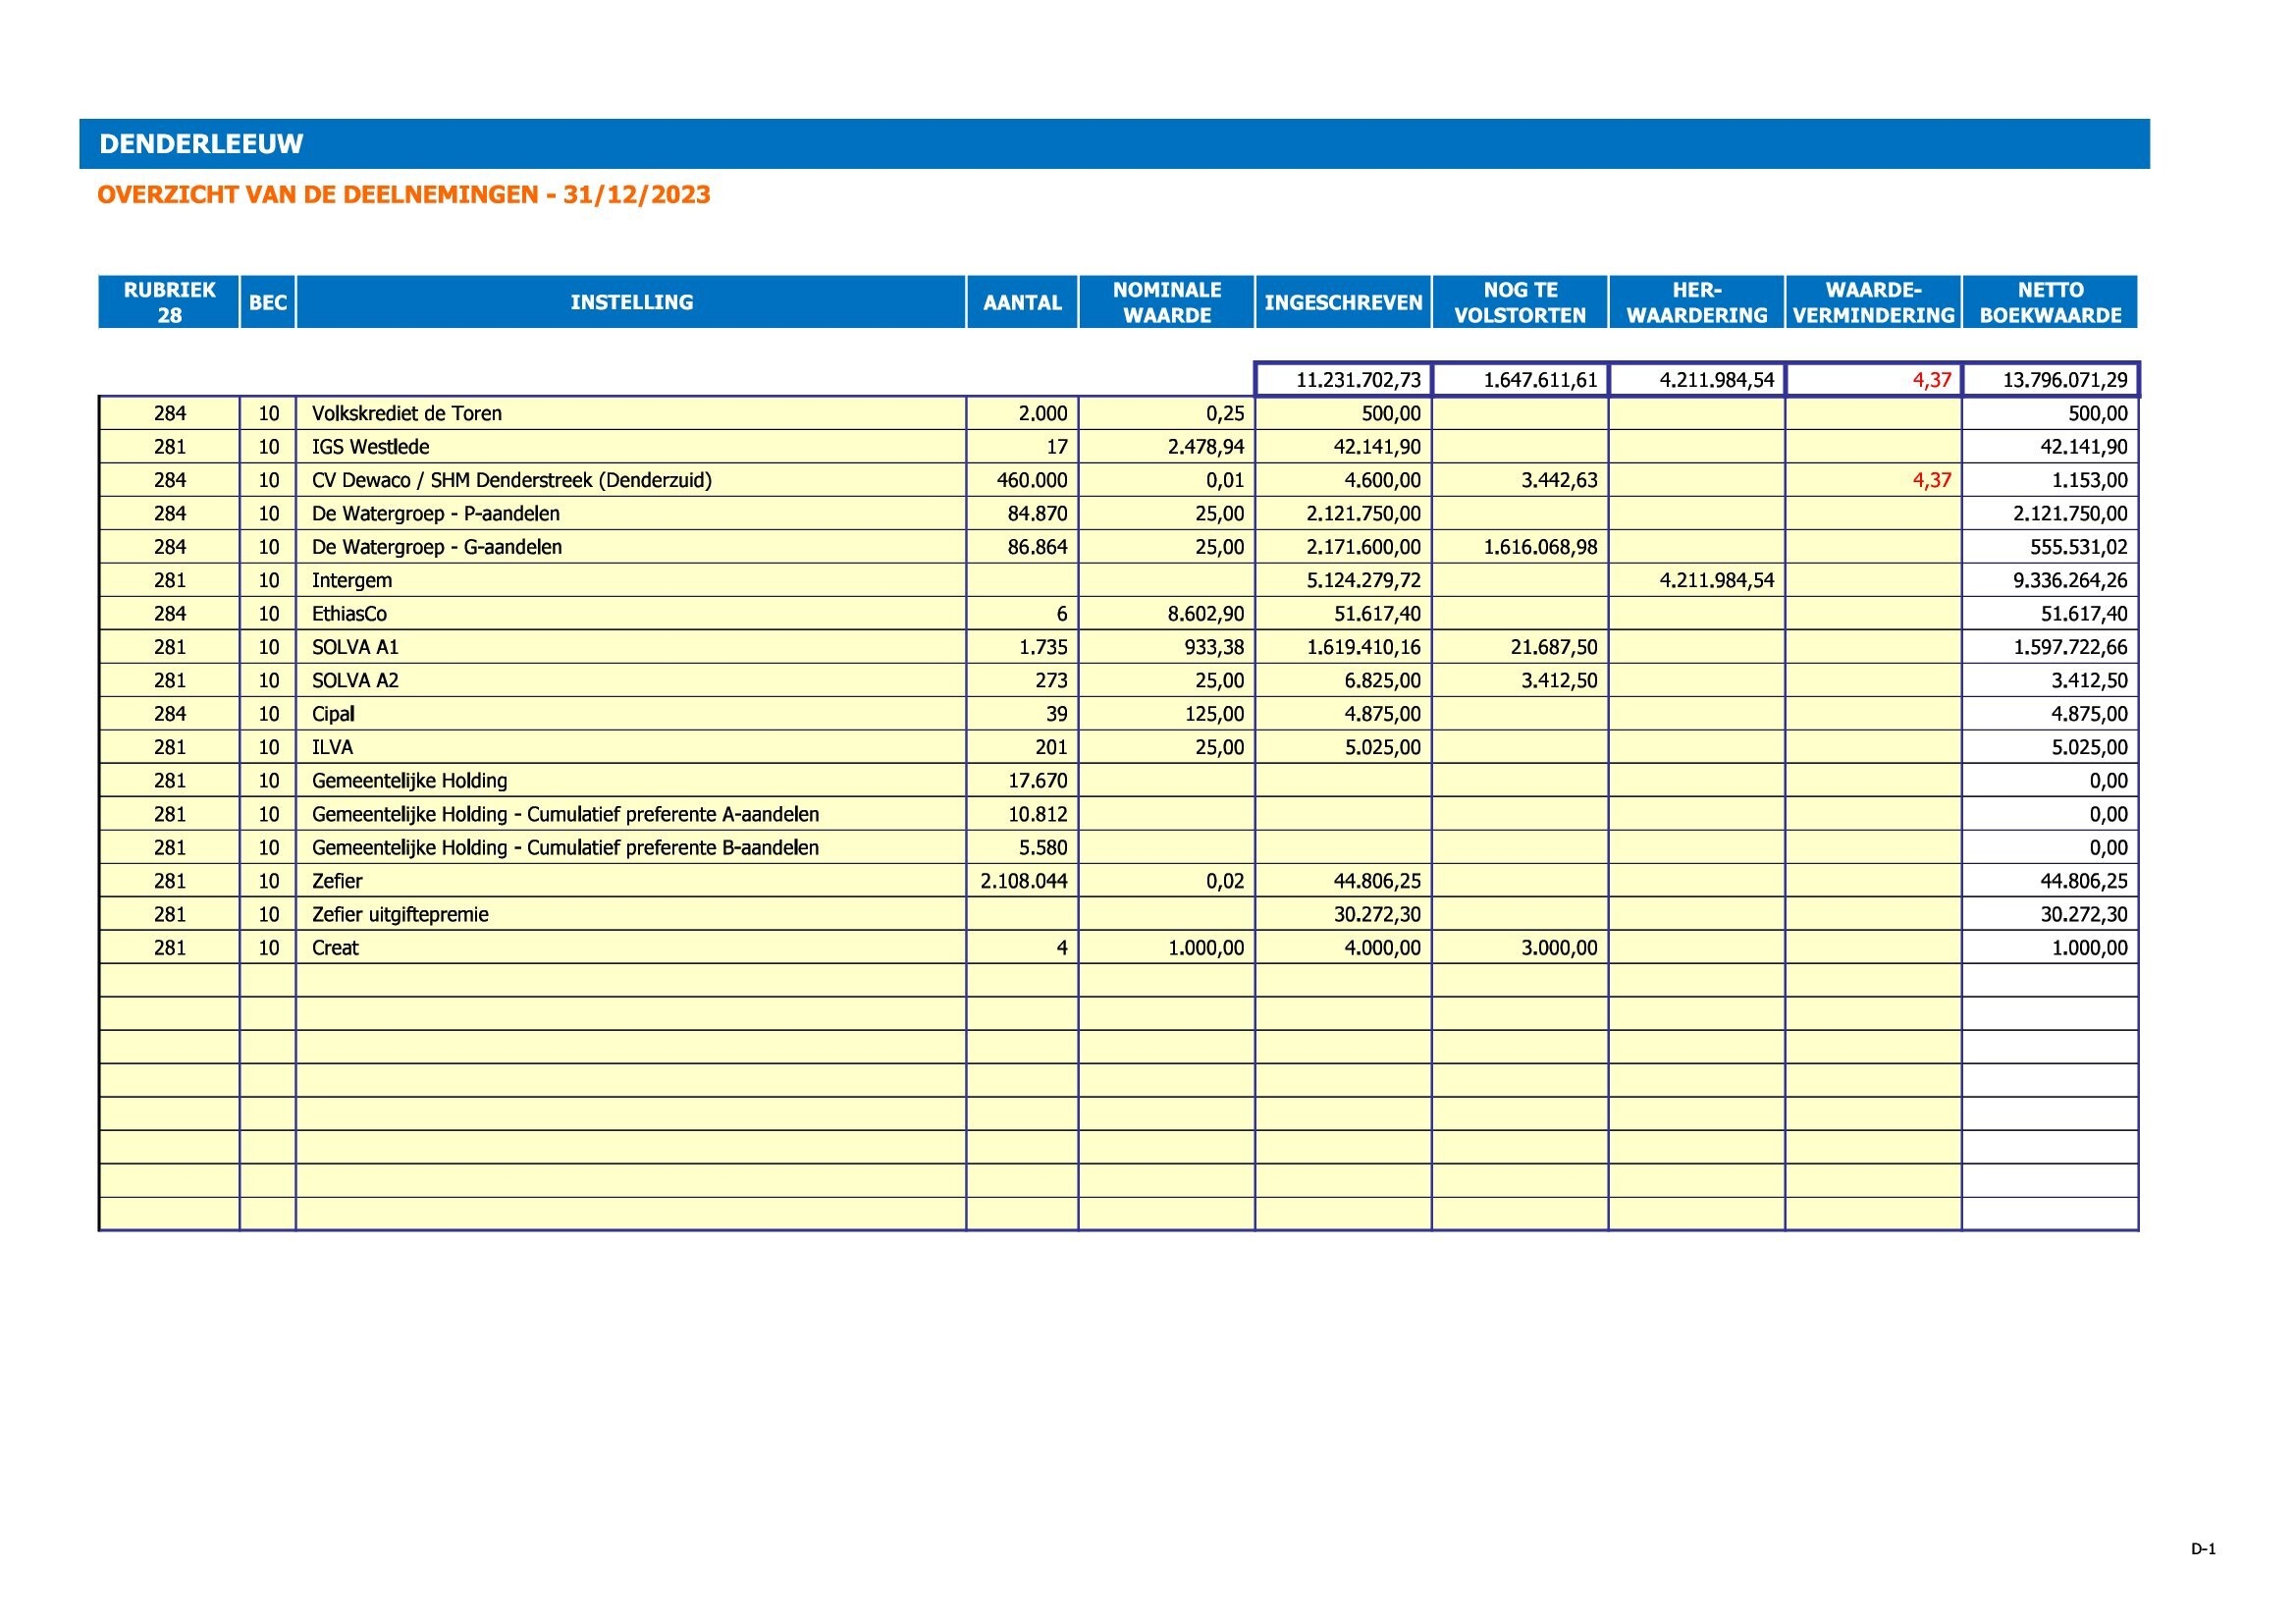Select total cell 1.647.611,61
Viewport: 2296px width, 1624px height.
coord(1520,380)
